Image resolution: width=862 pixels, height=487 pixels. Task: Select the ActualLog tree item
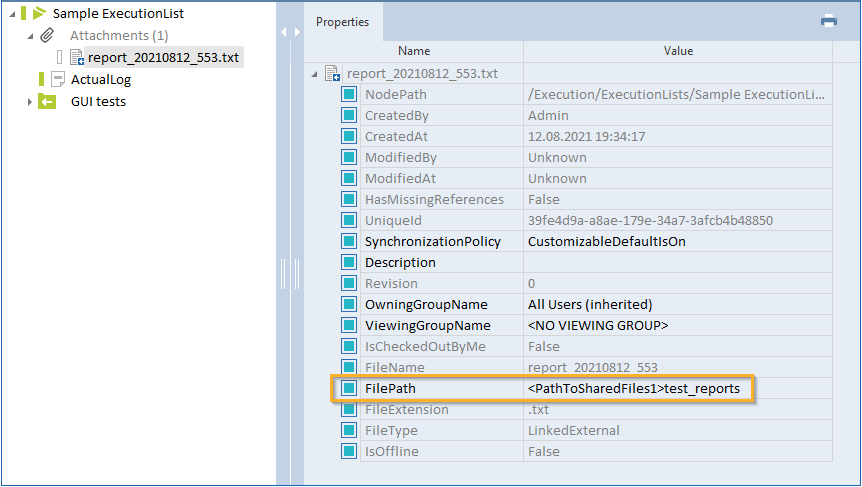point(100,79)
